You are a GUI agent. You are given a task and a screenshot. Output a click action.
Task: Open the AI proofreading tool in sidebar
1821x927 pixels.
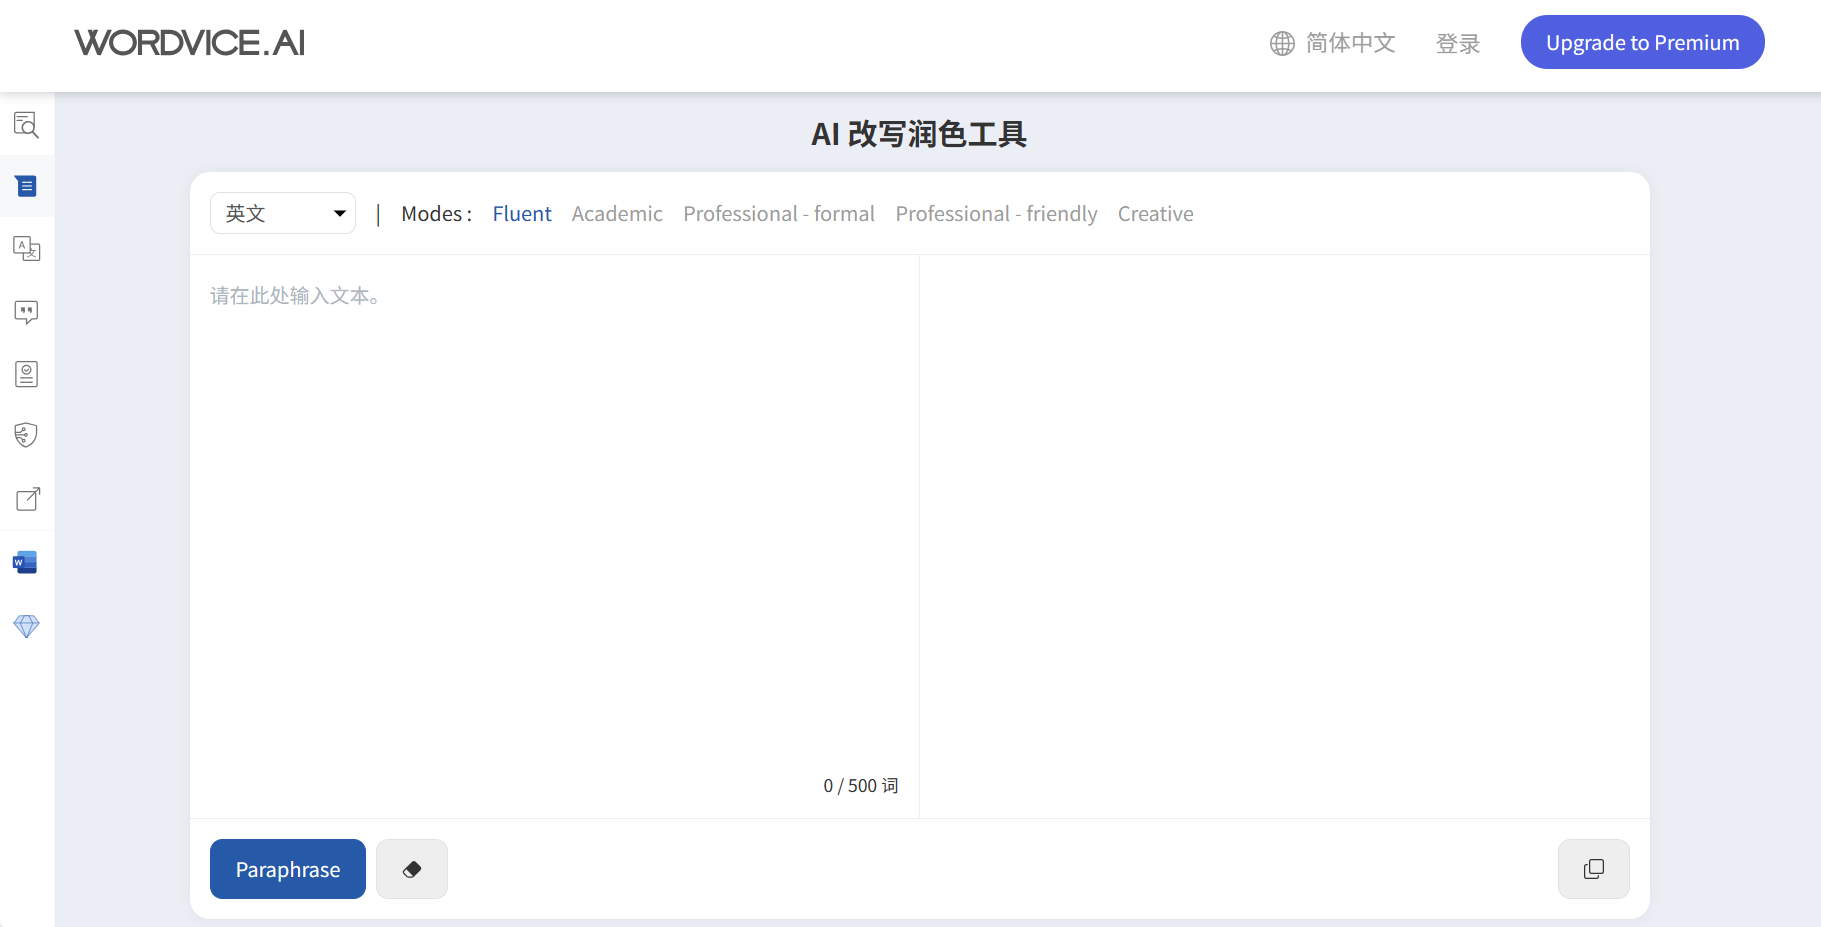click(x=26, y=125)
